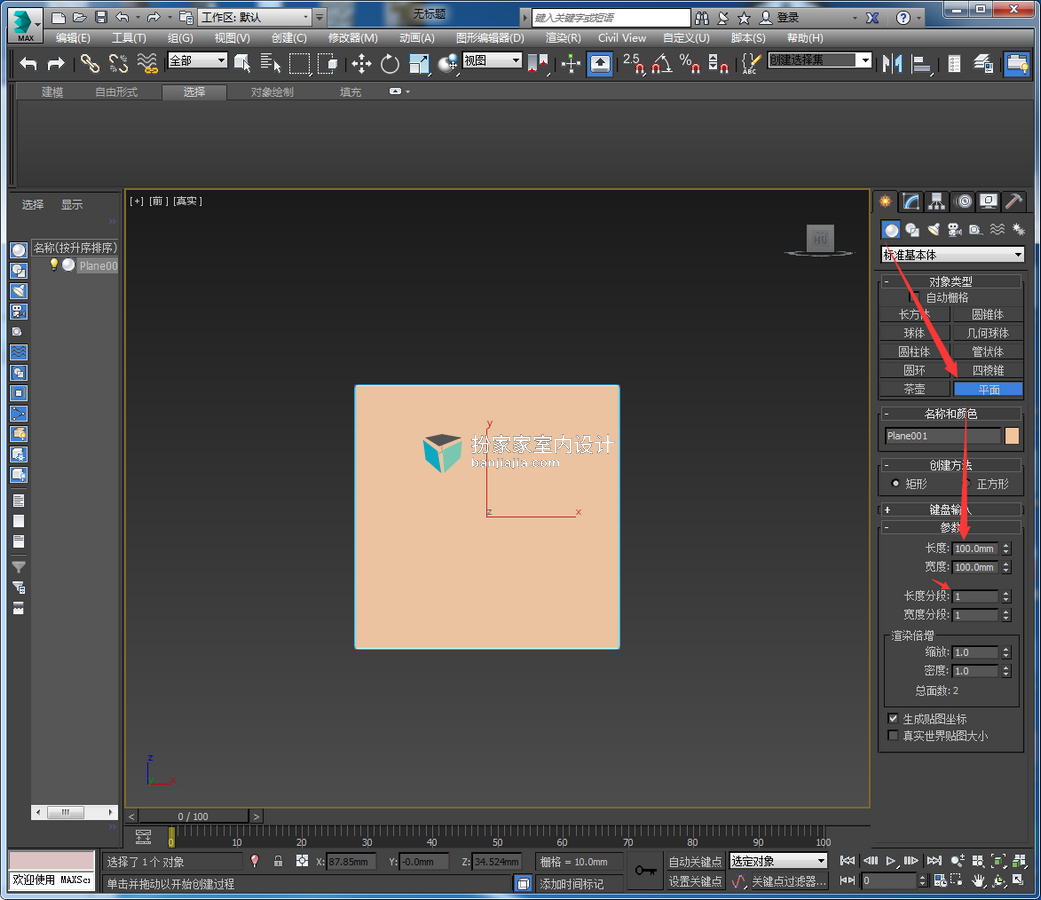Viewport: 1041px width, 900px height.
Task: Click the Link selection chain icon
Action: (x=90, y=64)
